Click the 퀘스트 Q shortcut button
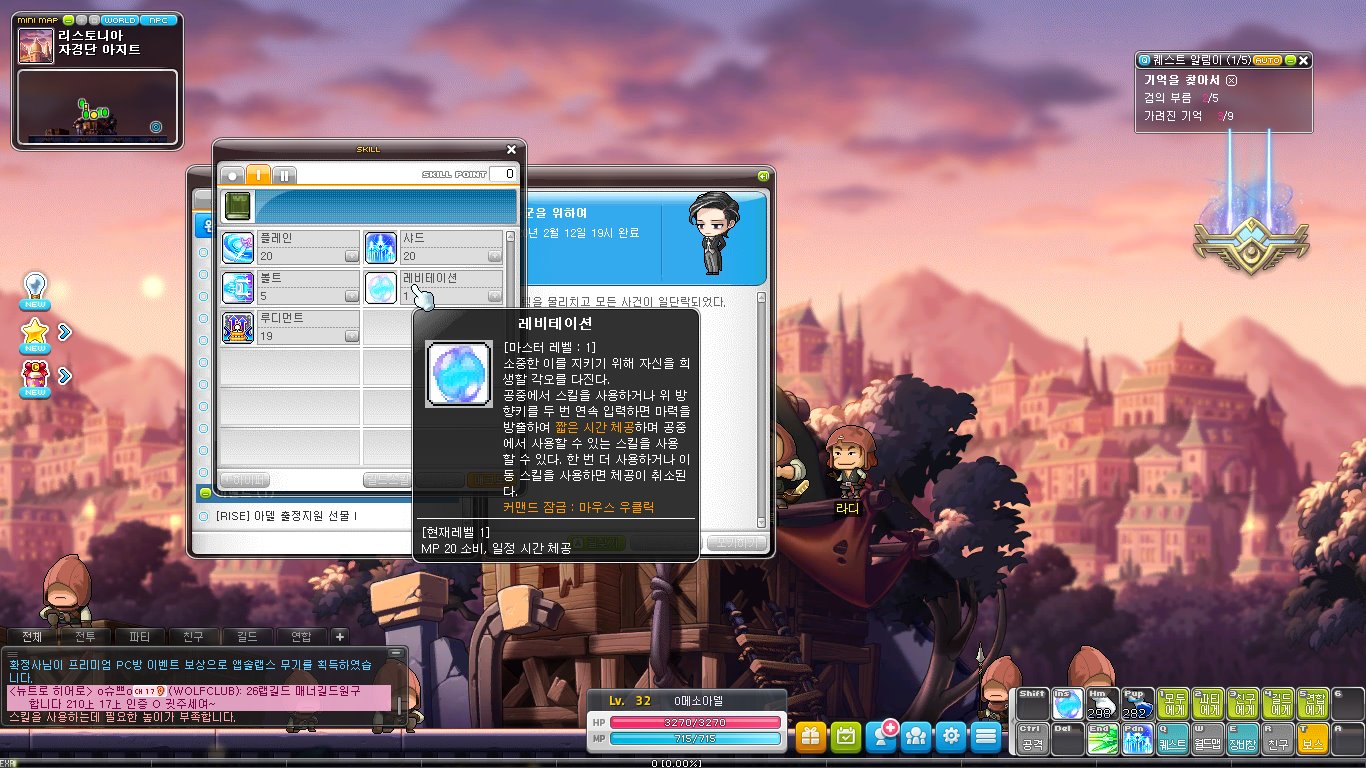1366x768 pixels. click(x=1173, y=738)
